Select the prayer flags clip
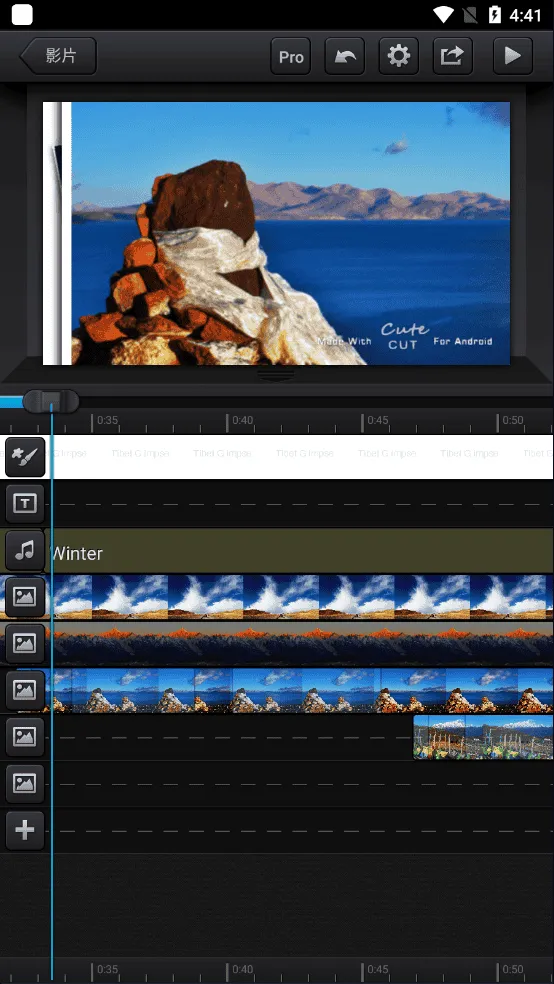Image resolution: width=554 pixels, height=984 pixels. [483, 737]
